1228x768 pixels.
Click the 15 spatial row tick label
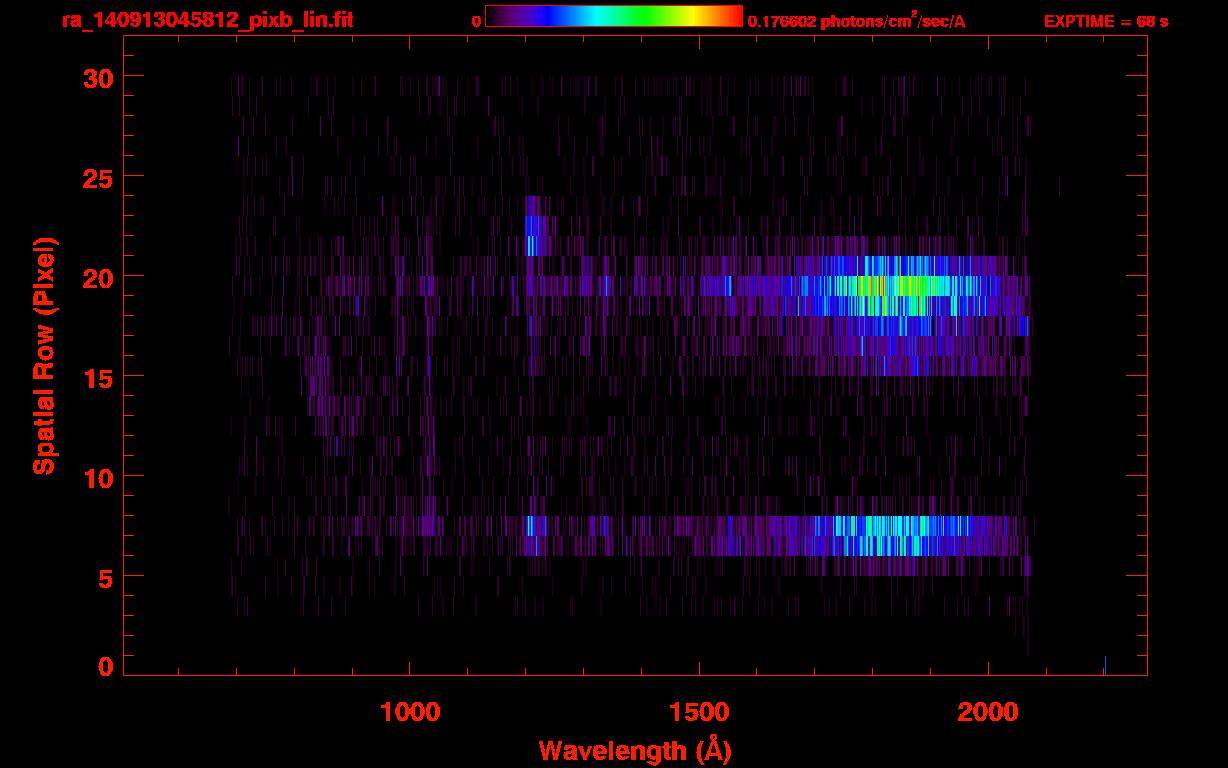click(x=97, y=377)
